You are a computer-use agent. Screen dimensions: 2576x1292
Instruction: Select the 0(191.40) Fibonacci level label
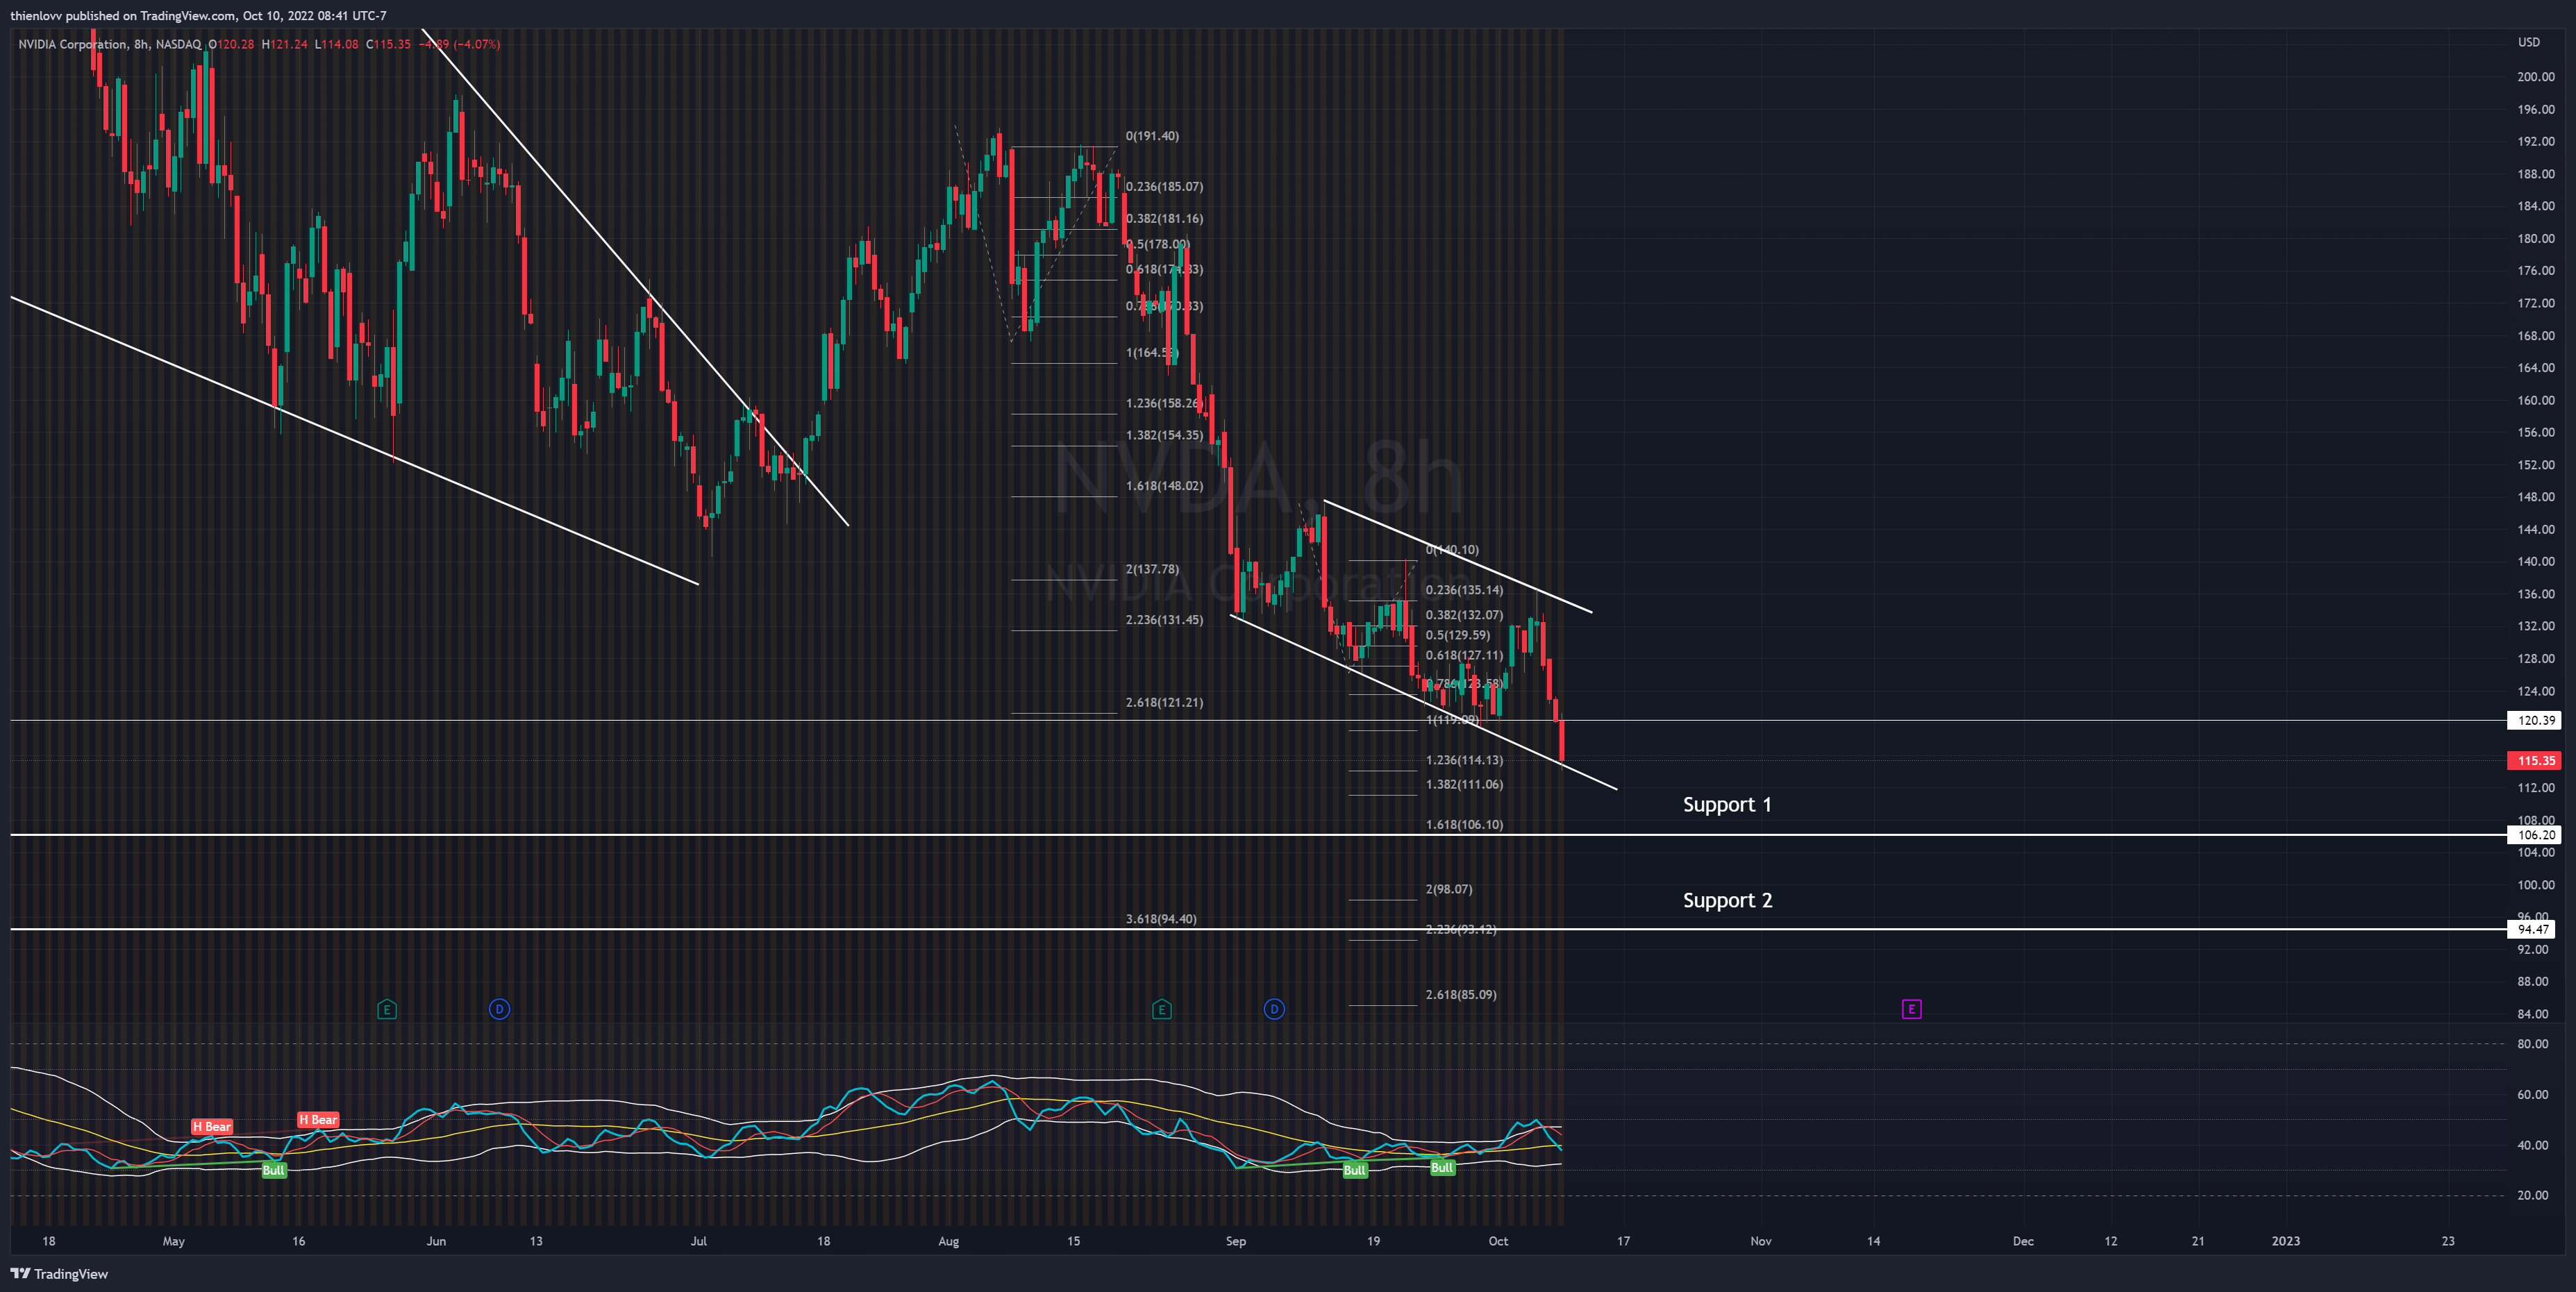[x=1152, y=136]
